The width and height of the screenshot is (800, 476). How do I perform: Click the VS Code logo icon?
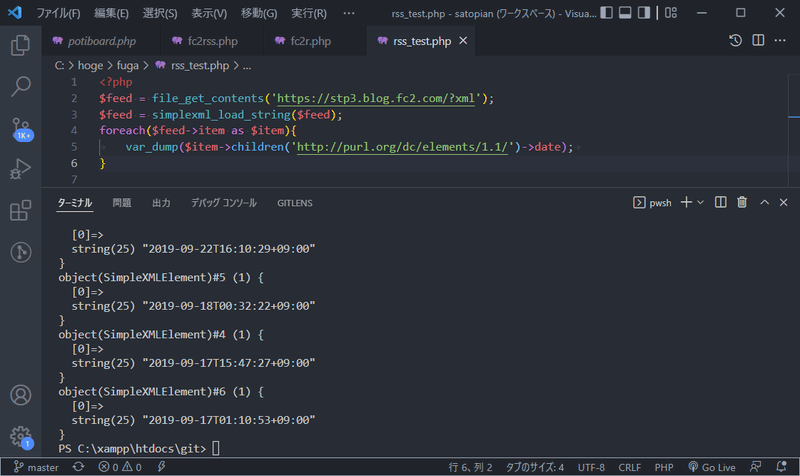pos(15,13)
